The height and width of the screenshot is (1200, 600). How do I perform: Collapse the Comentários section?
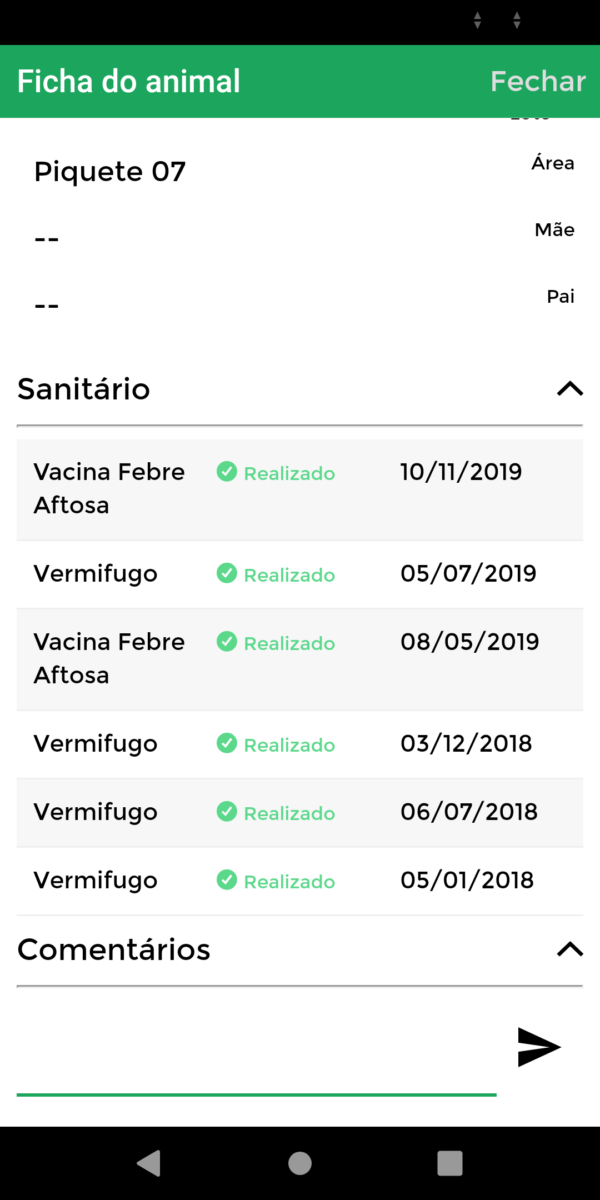(x=569, y=950)
